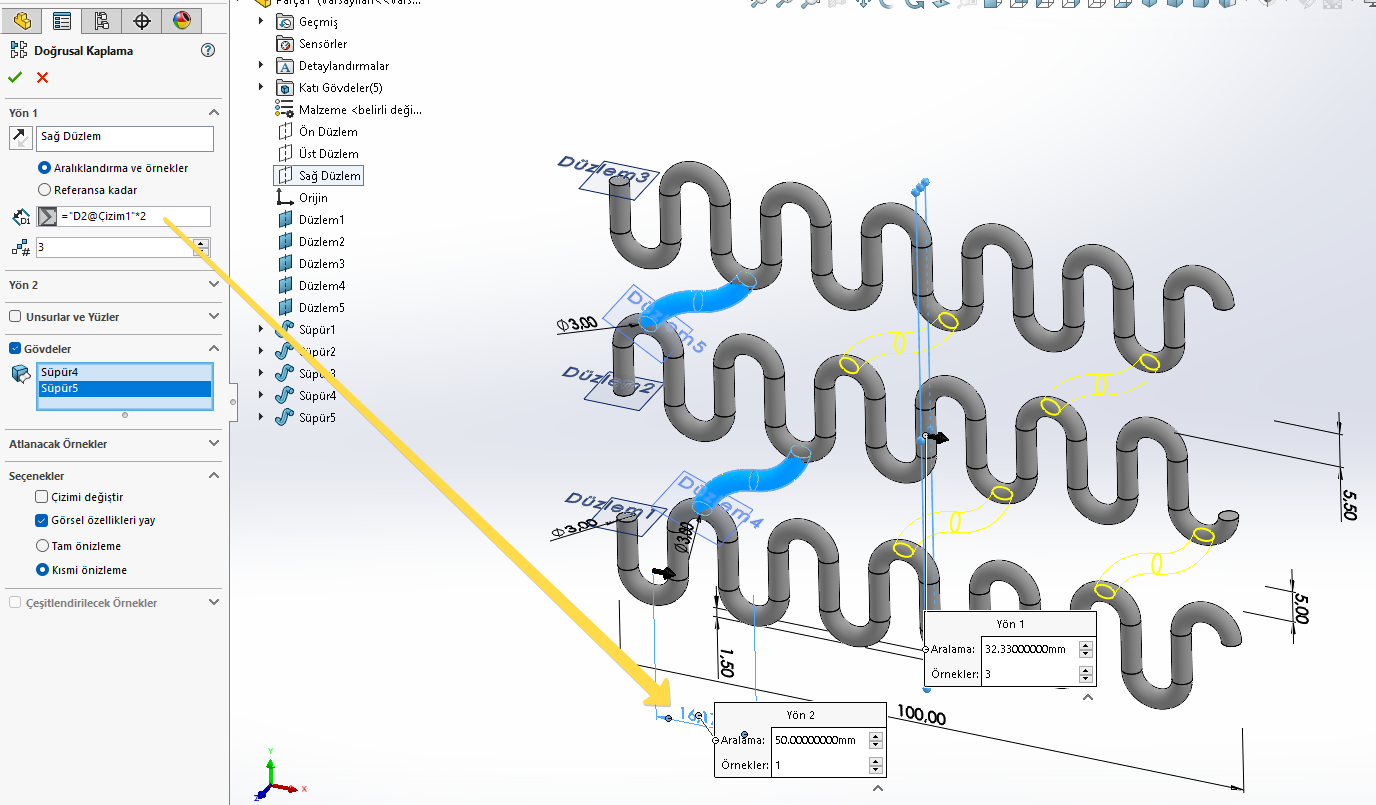This screenshot has width=1376, height=805.
Task: Enable the Unsurlar ve Yüzler checkbox
Action: point(15,317)
